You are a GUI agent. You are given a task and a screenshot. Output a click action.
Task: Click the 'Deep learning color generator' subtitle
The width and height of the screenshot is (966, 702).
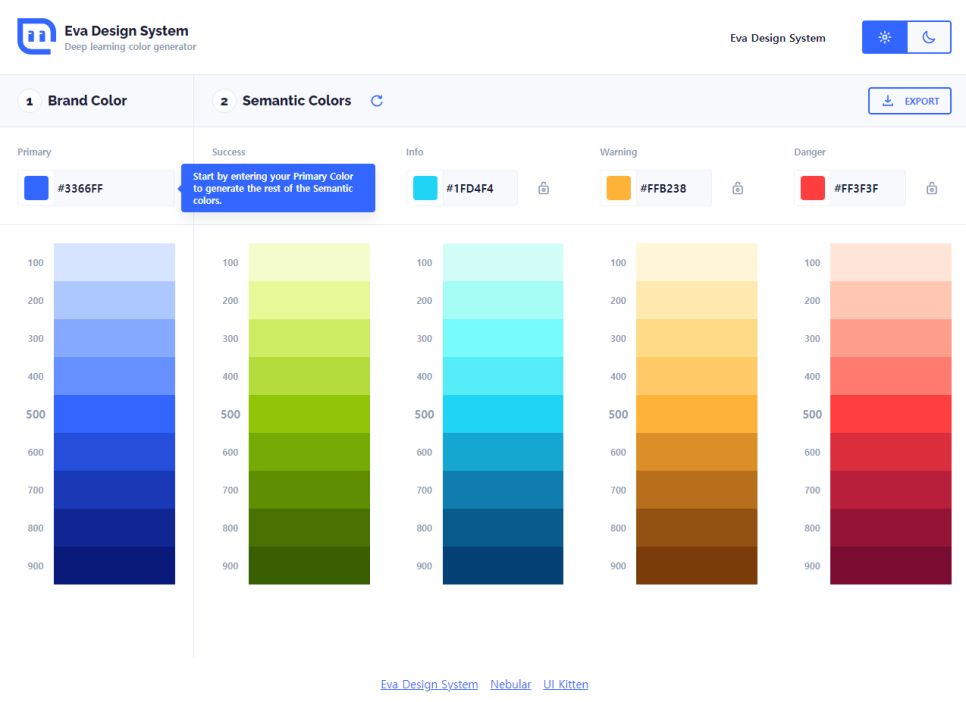(130, 47)
